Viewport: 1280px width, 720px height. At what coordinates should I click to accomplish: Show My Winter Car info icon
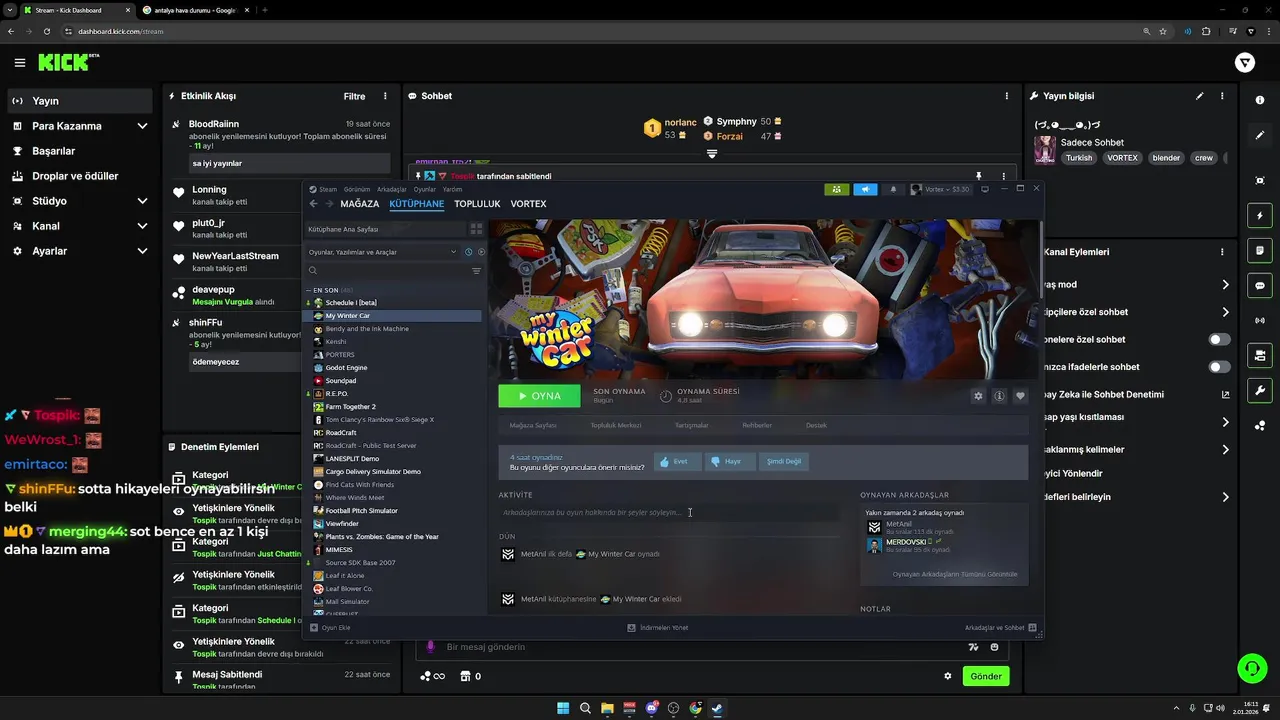[x=999, y=396]
